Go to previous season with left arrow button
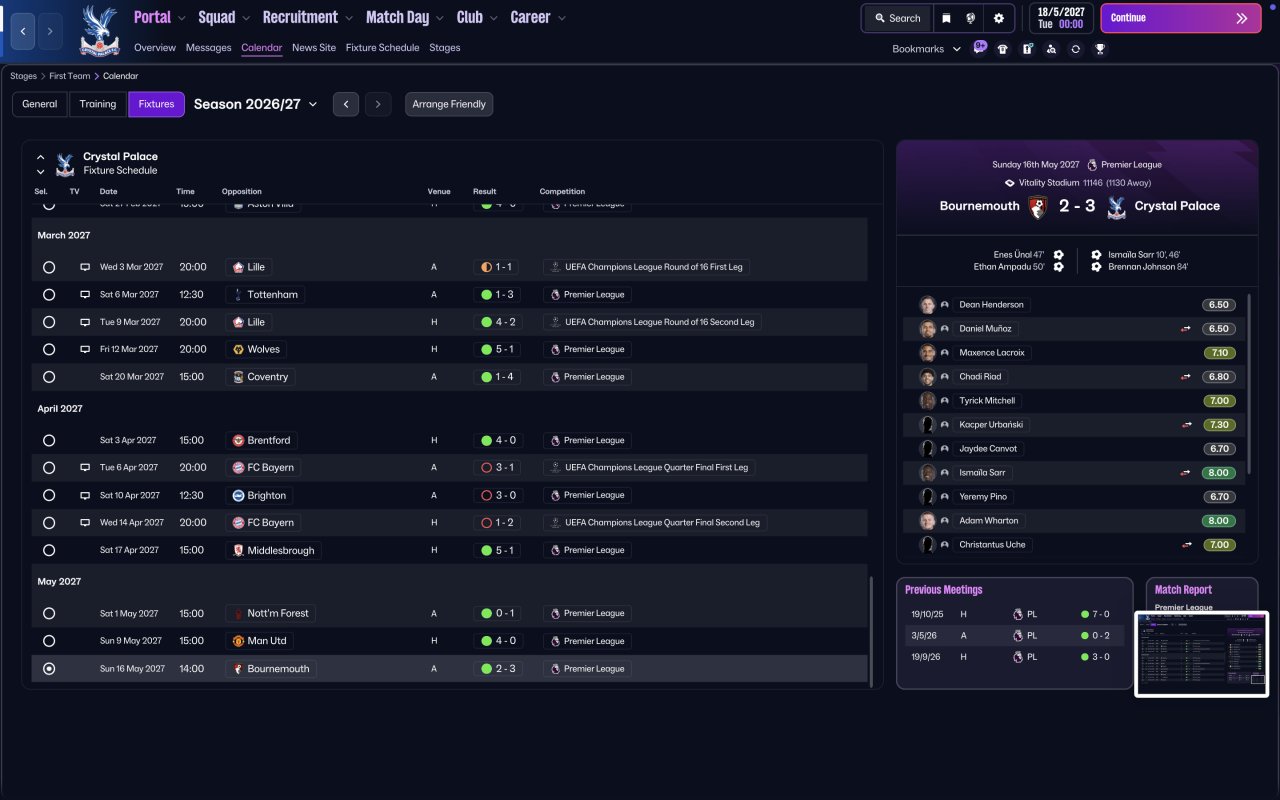This screenshot has width=1280, height=800. point(346,104)
